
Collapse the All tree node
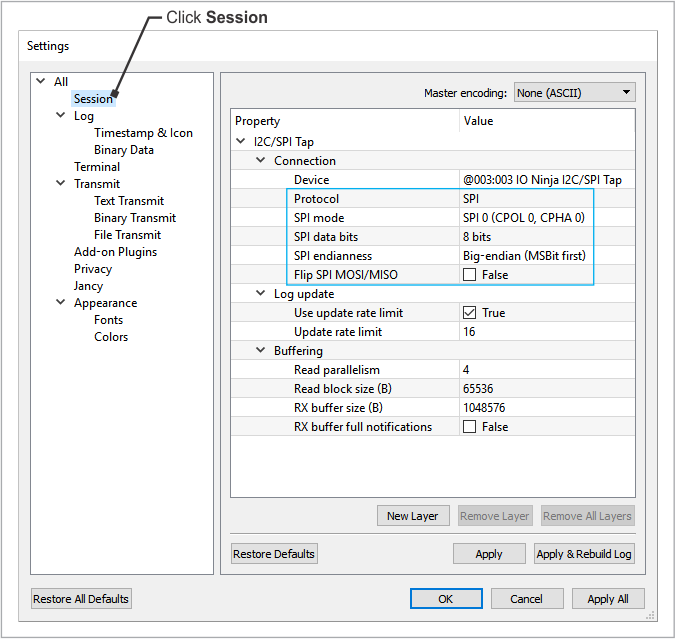click(x=41, y=81)
